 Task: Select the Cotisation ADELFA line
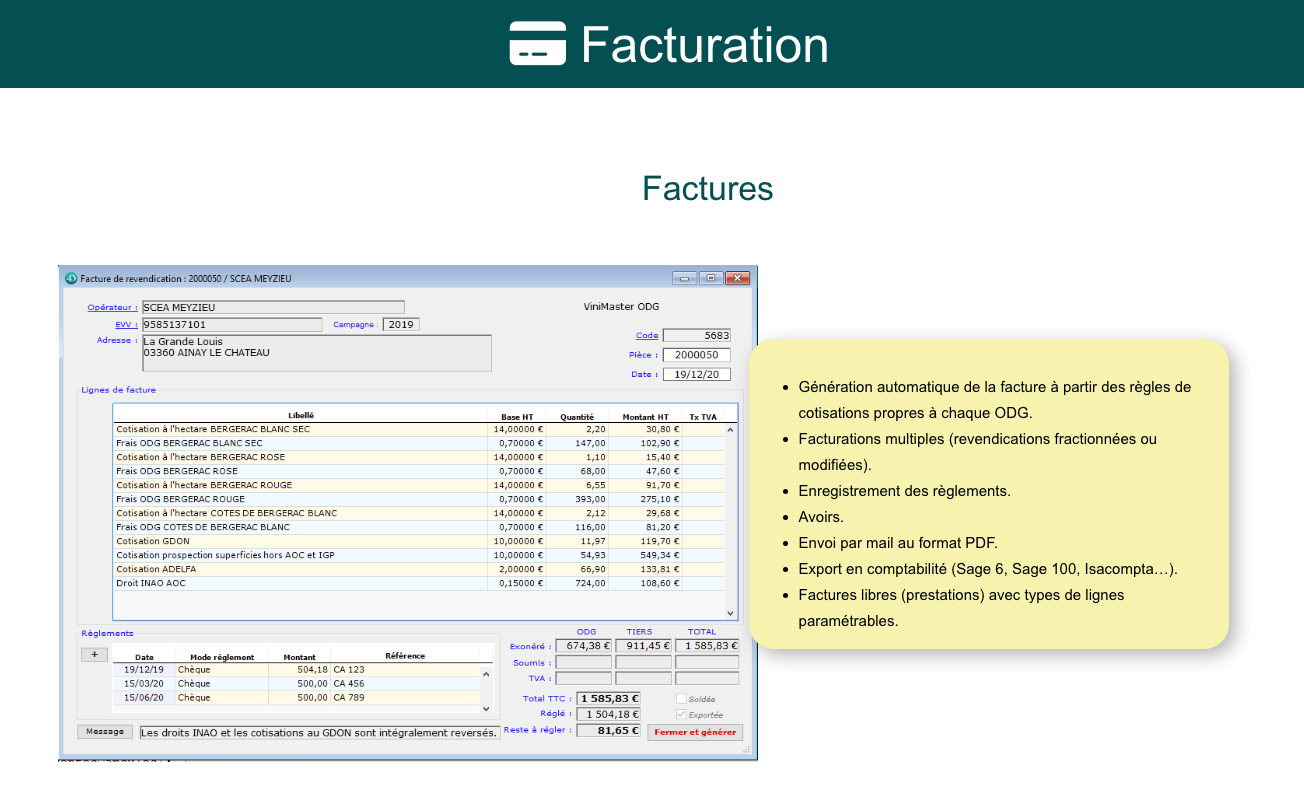[419, 569]
